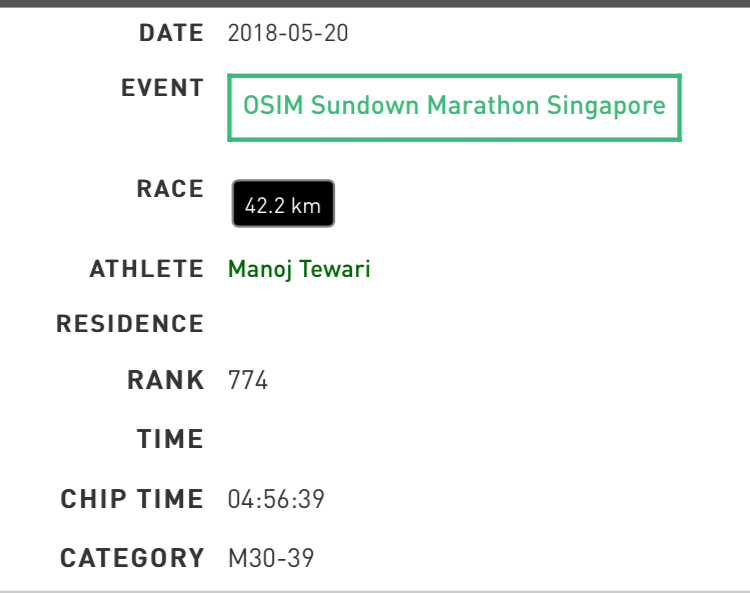750x593 pixels.
Task: Click the RACE label
Action: coord(170,189)
